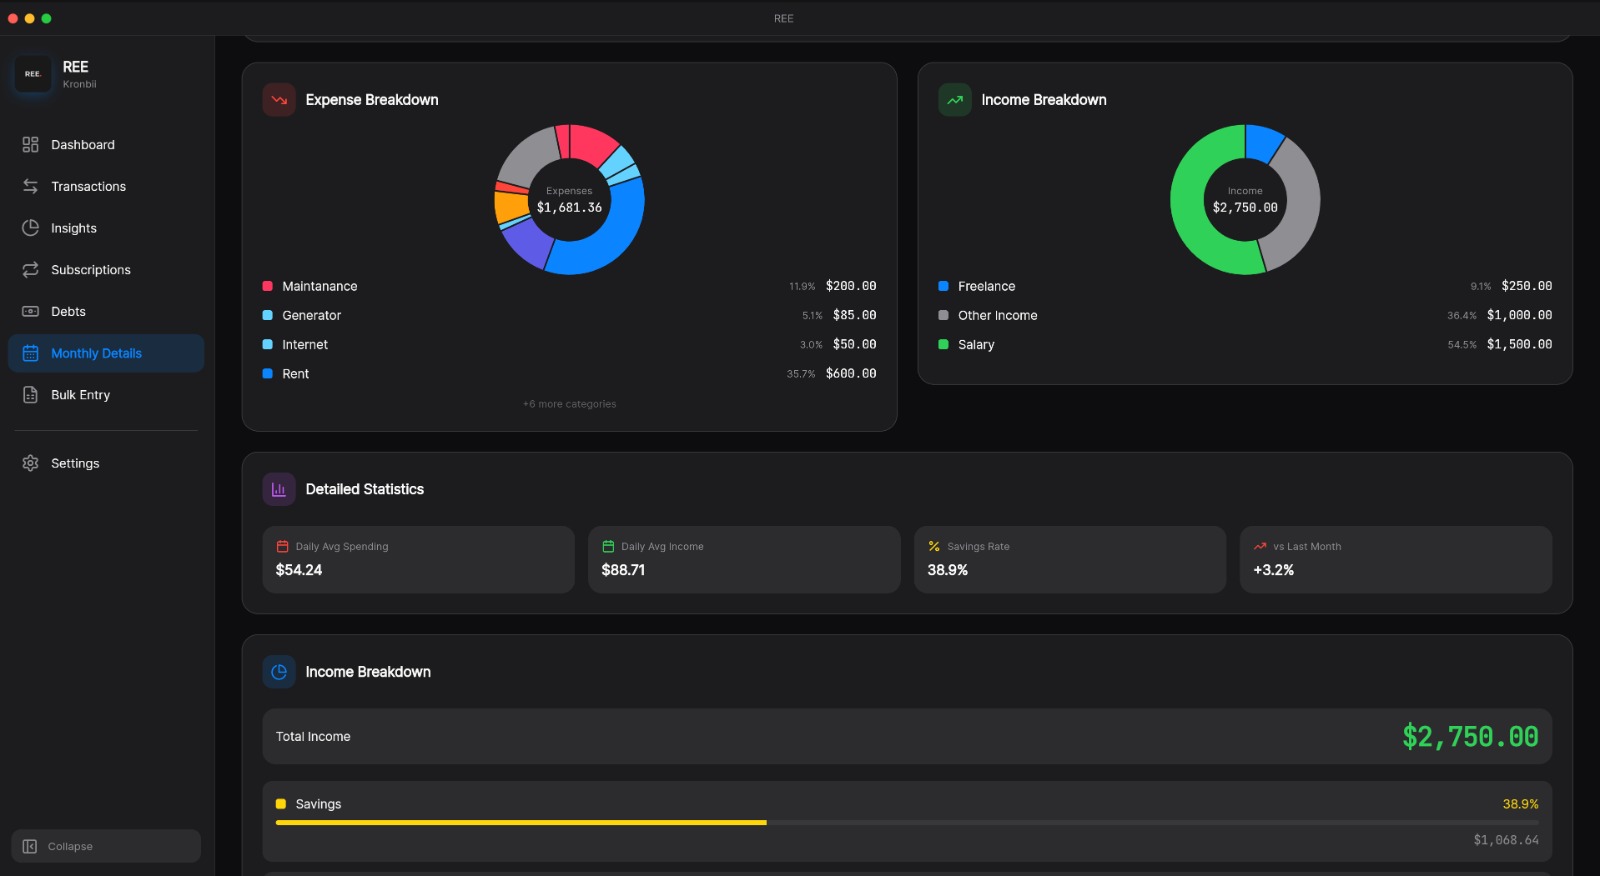Show +6 more expense categories
The image size is (1600, 876).
(x=569, y=404)
